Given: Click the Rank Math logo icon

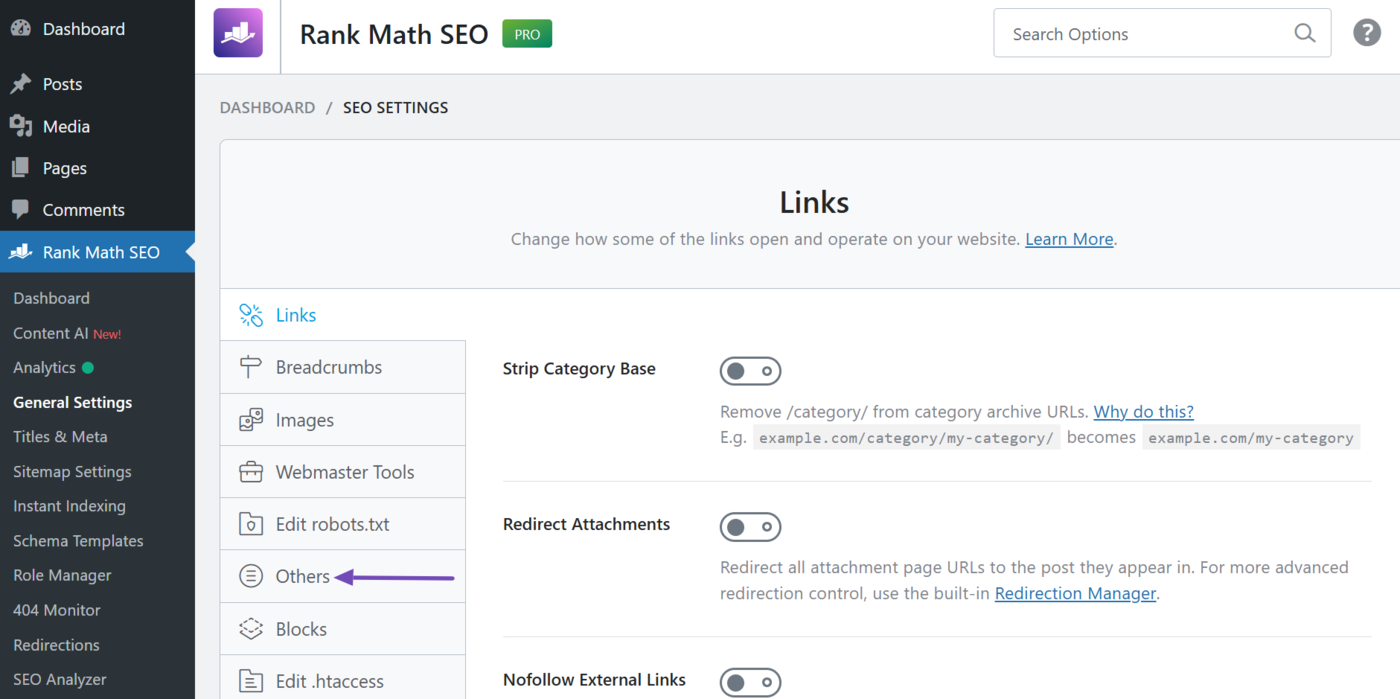Looking at the screenshot, I should click(238, 33).
